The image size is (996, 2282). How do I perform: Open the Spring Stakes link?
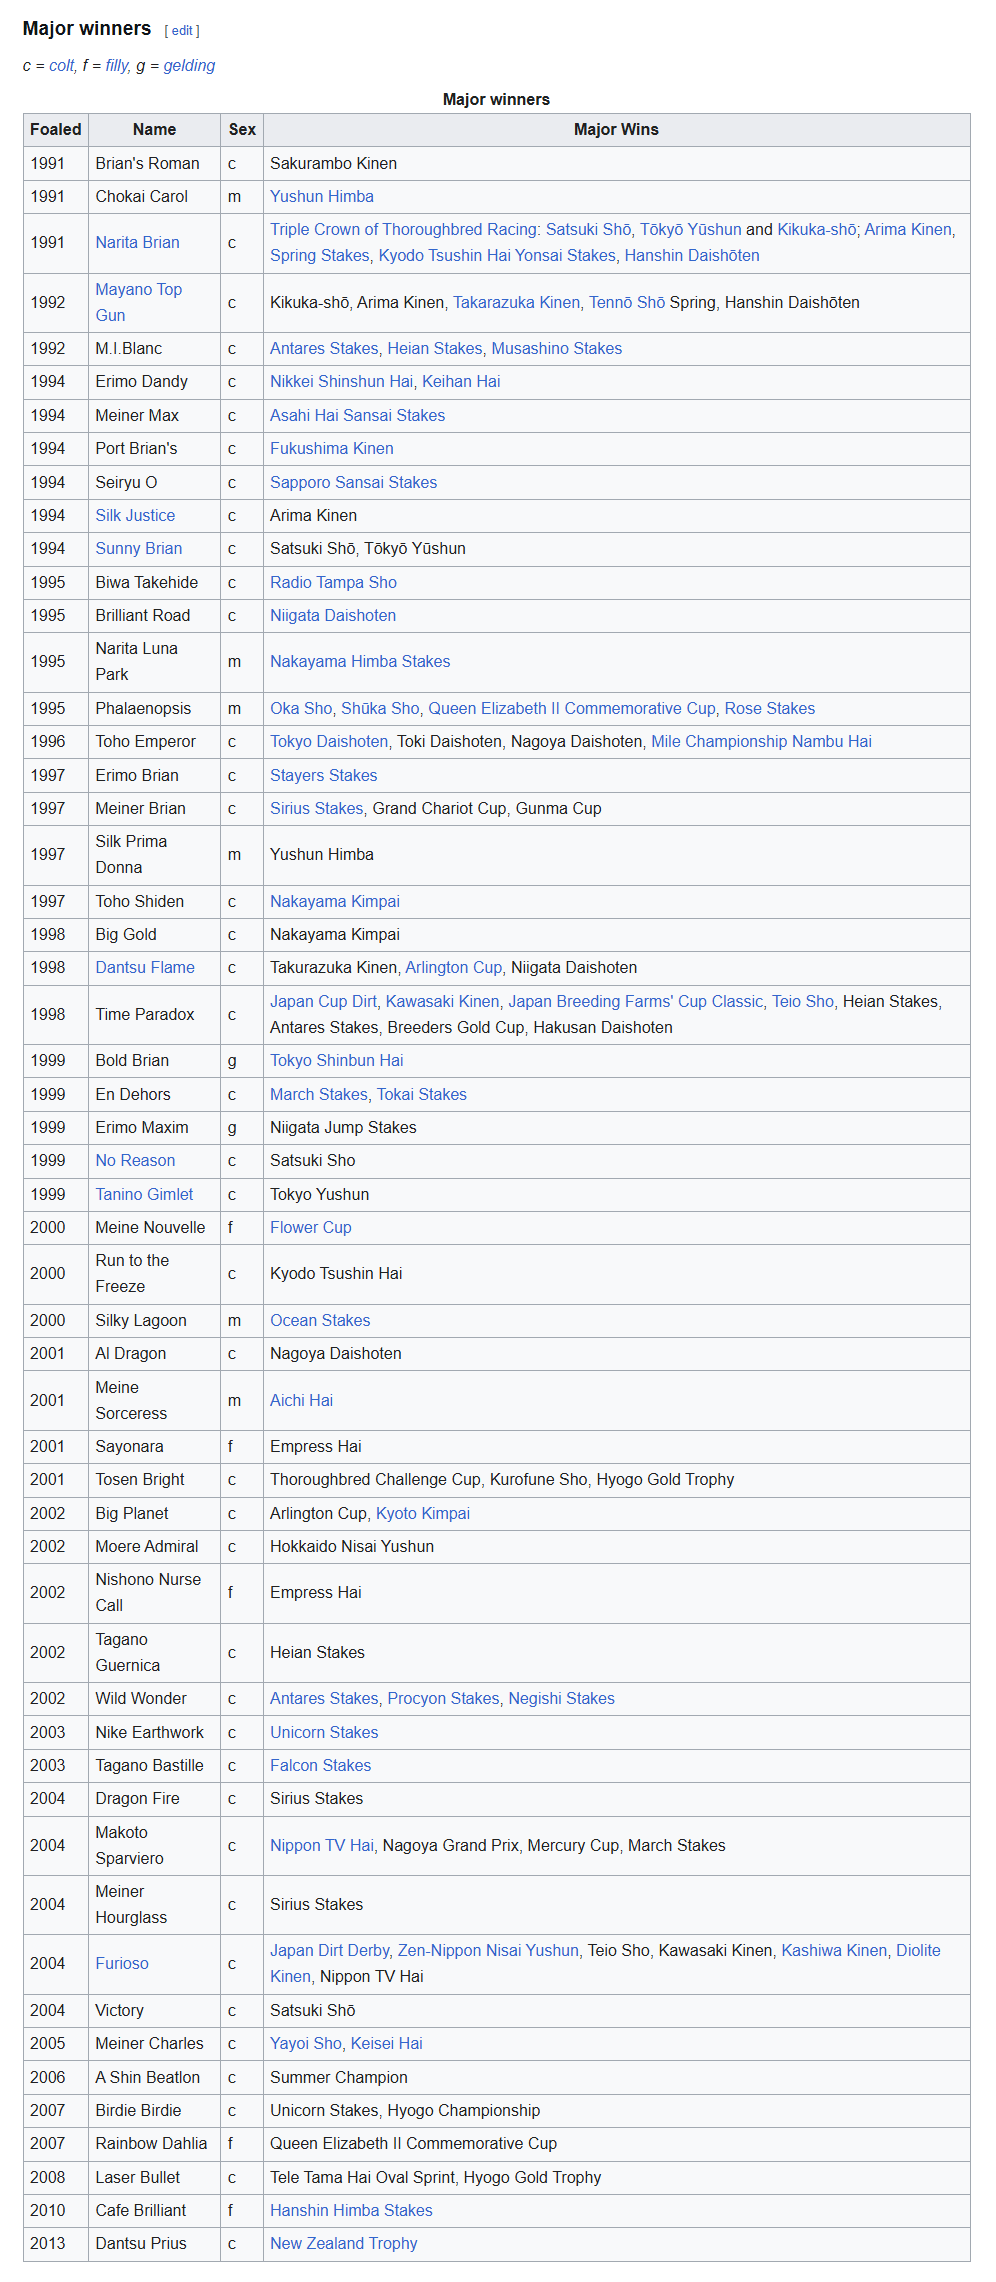tap(320, 256)
